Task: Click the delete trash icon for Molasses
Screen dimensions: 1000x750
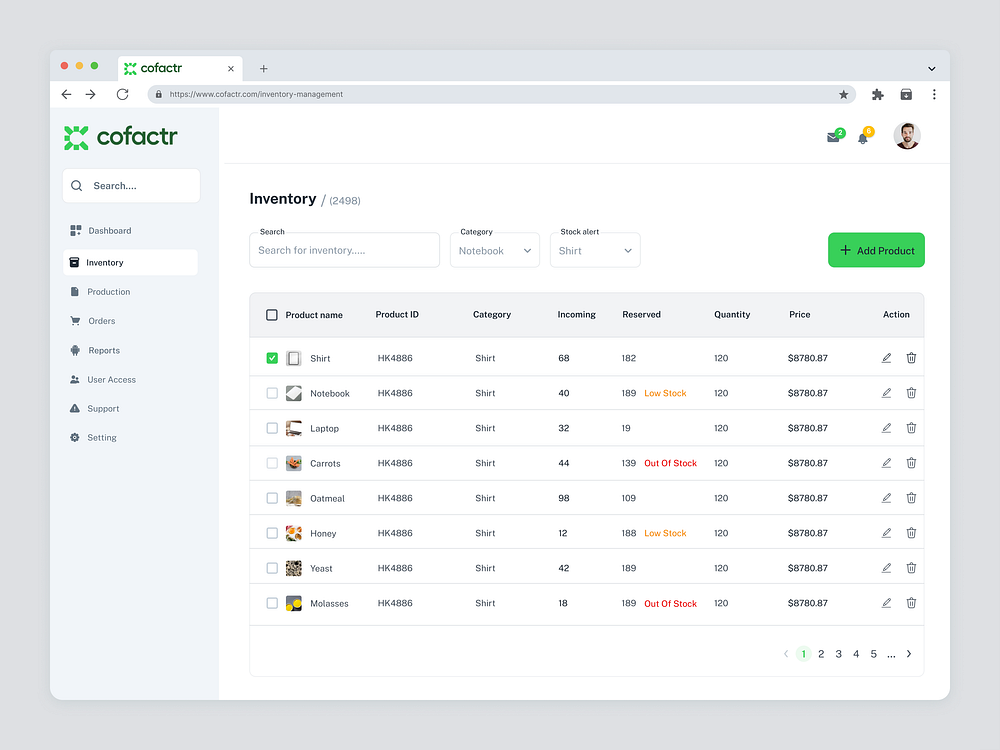Action: pyautogui.click(x=911, y=603)
